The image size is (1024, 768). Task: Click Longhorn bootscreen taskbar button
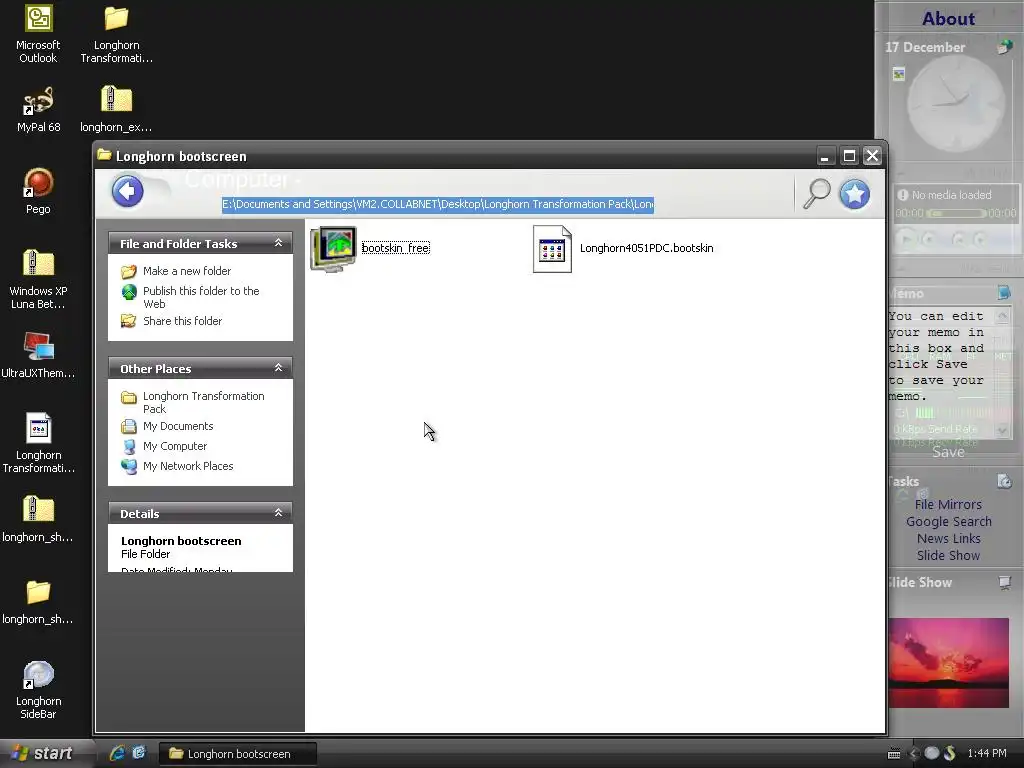238,754
